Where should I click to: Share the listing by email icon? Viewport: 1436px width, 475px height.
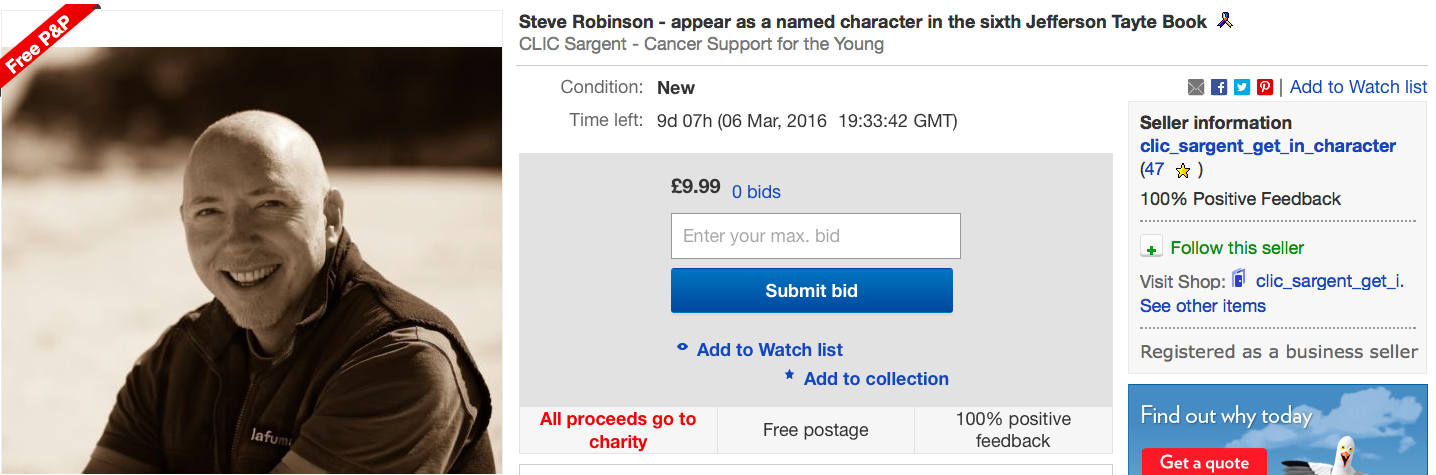coord(1196,88)
